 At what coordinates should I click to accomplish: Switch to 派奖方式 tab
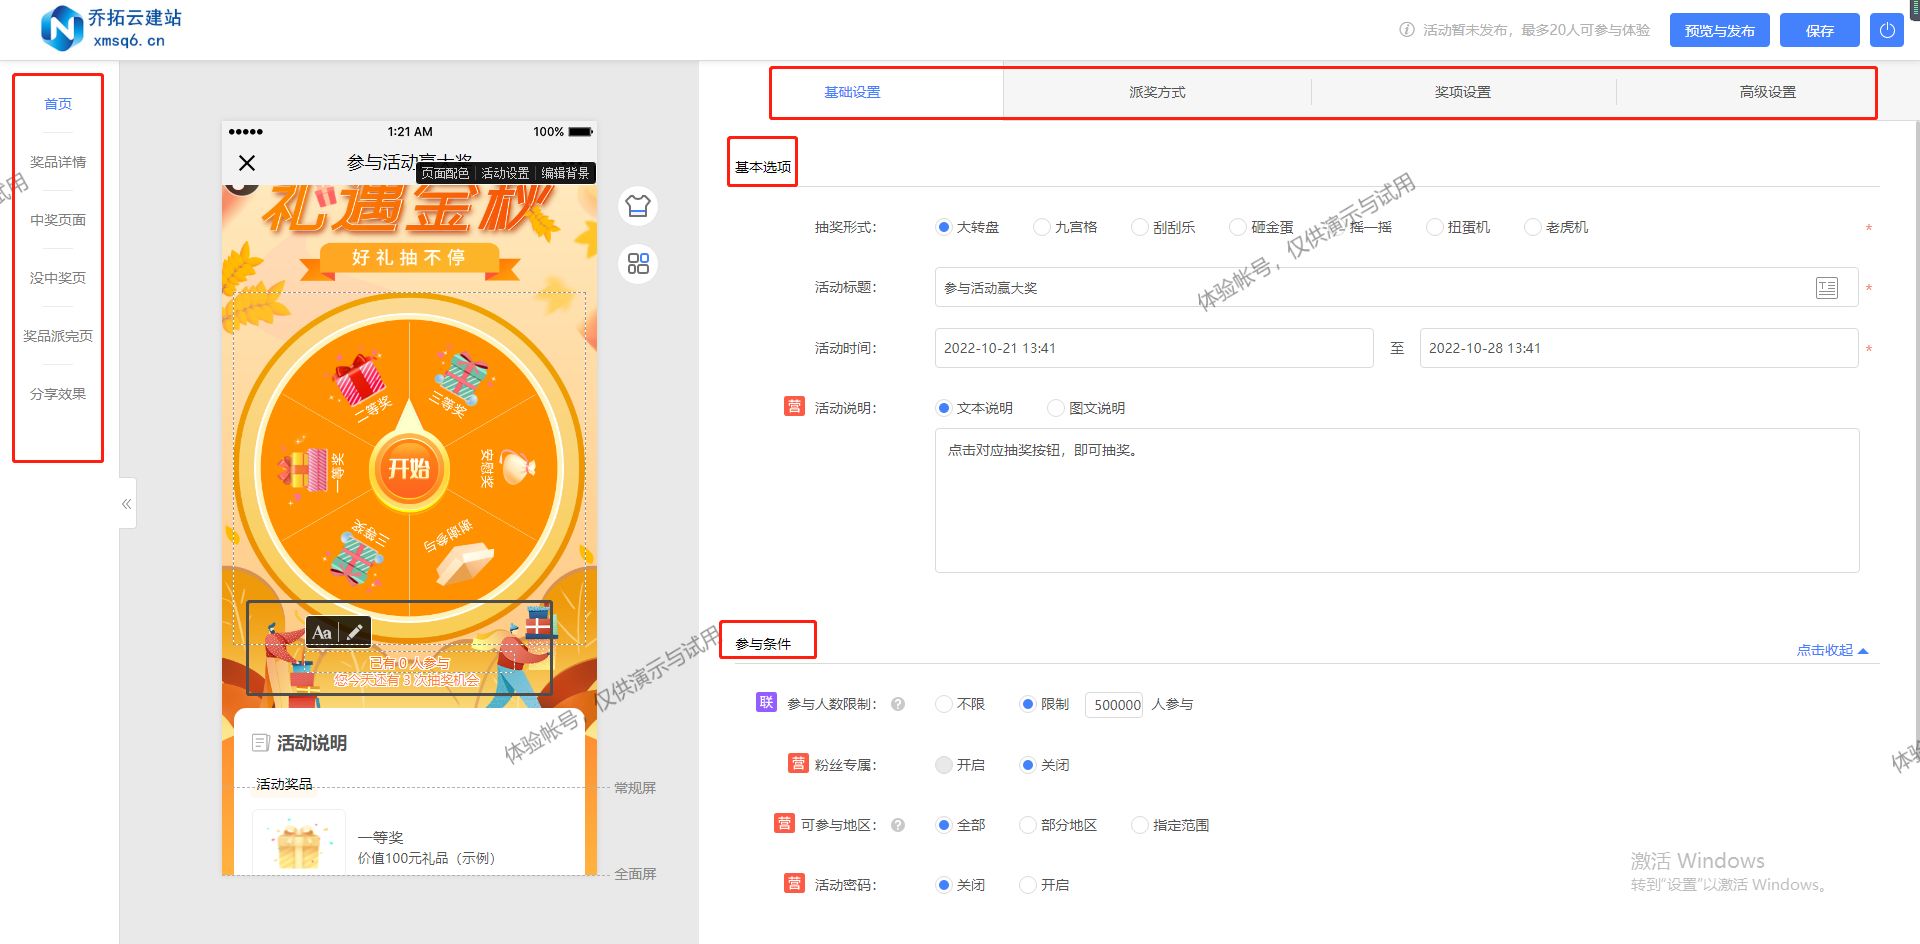pos(1157,91)
